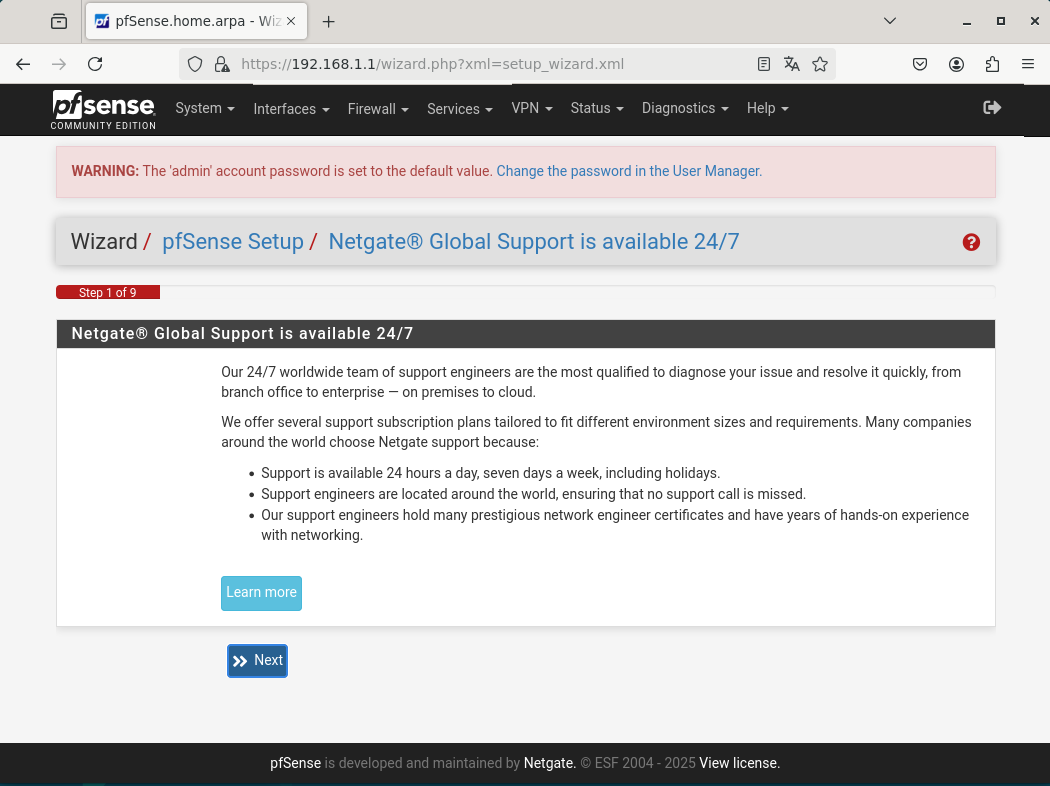Open the Netgate link in the footer

pos(549,763)
